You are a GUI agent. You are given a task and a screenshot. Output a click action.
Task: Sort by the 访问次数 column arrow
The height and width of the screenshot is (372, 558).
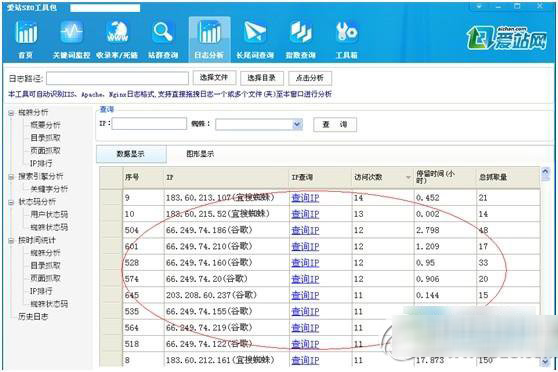point(408,177)
